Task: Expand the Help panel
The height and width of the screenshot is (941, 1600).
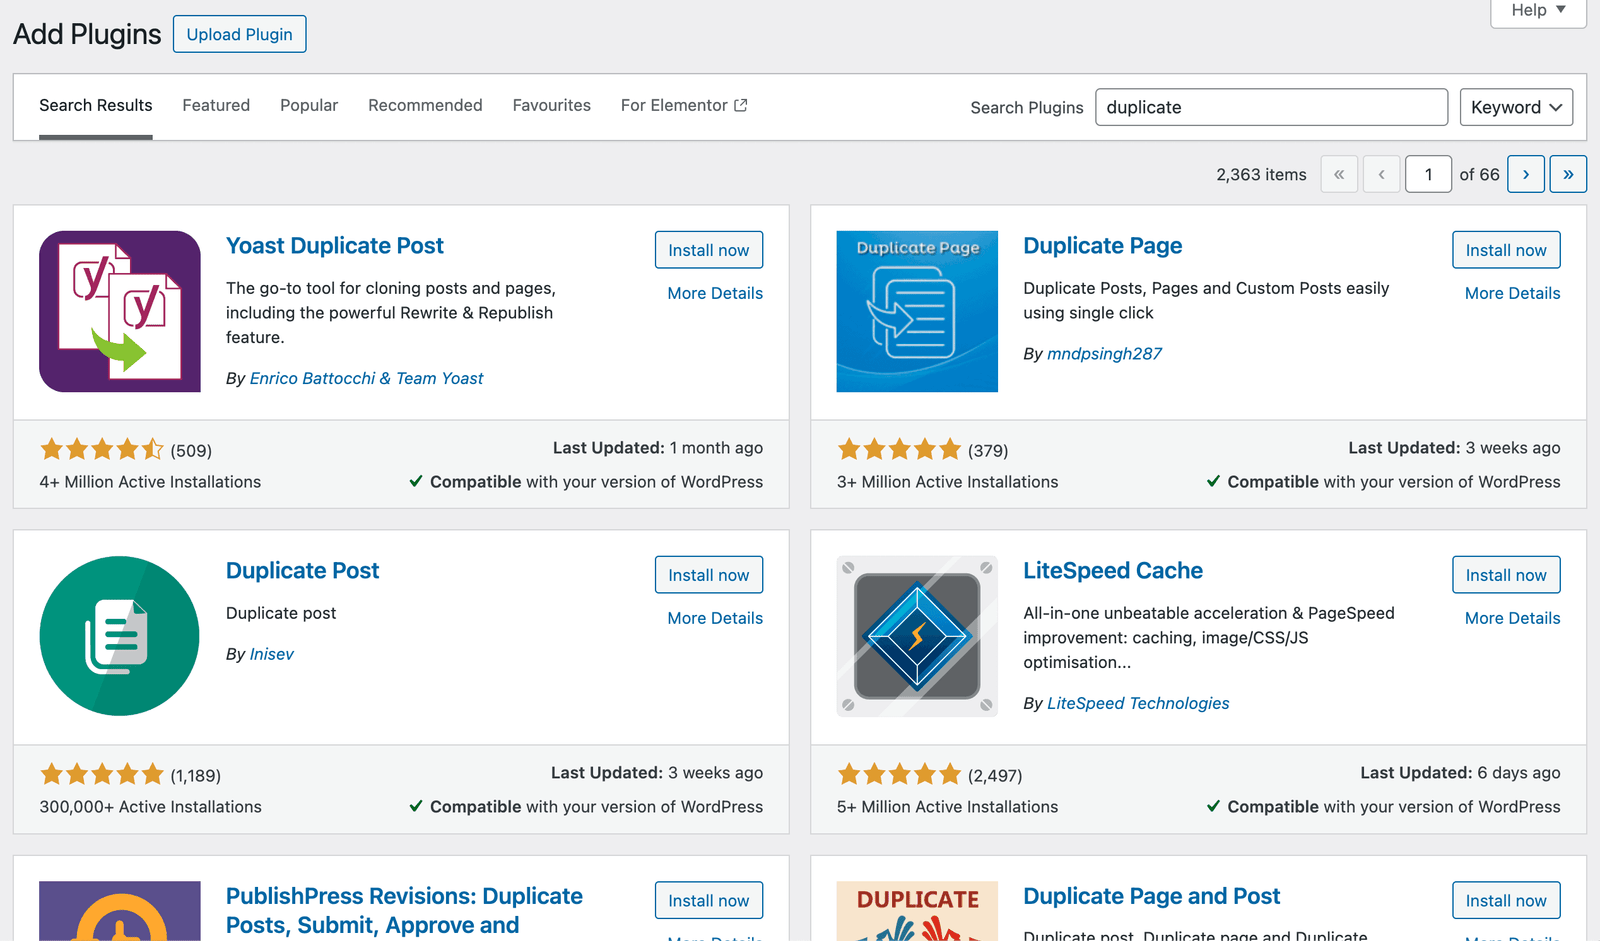Action: [1538, 11]
